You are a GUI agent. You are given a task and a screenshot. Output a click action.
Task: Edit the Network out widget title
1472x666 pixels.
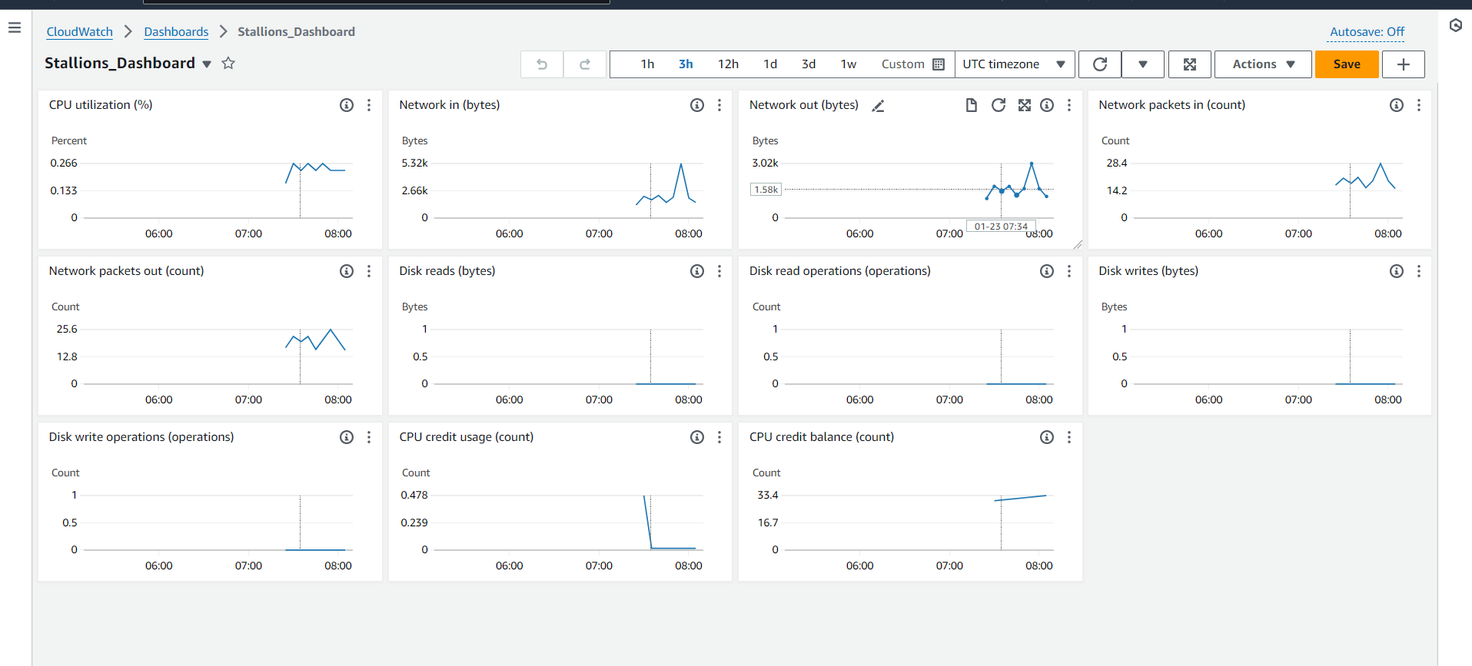[x=878, y=106]
